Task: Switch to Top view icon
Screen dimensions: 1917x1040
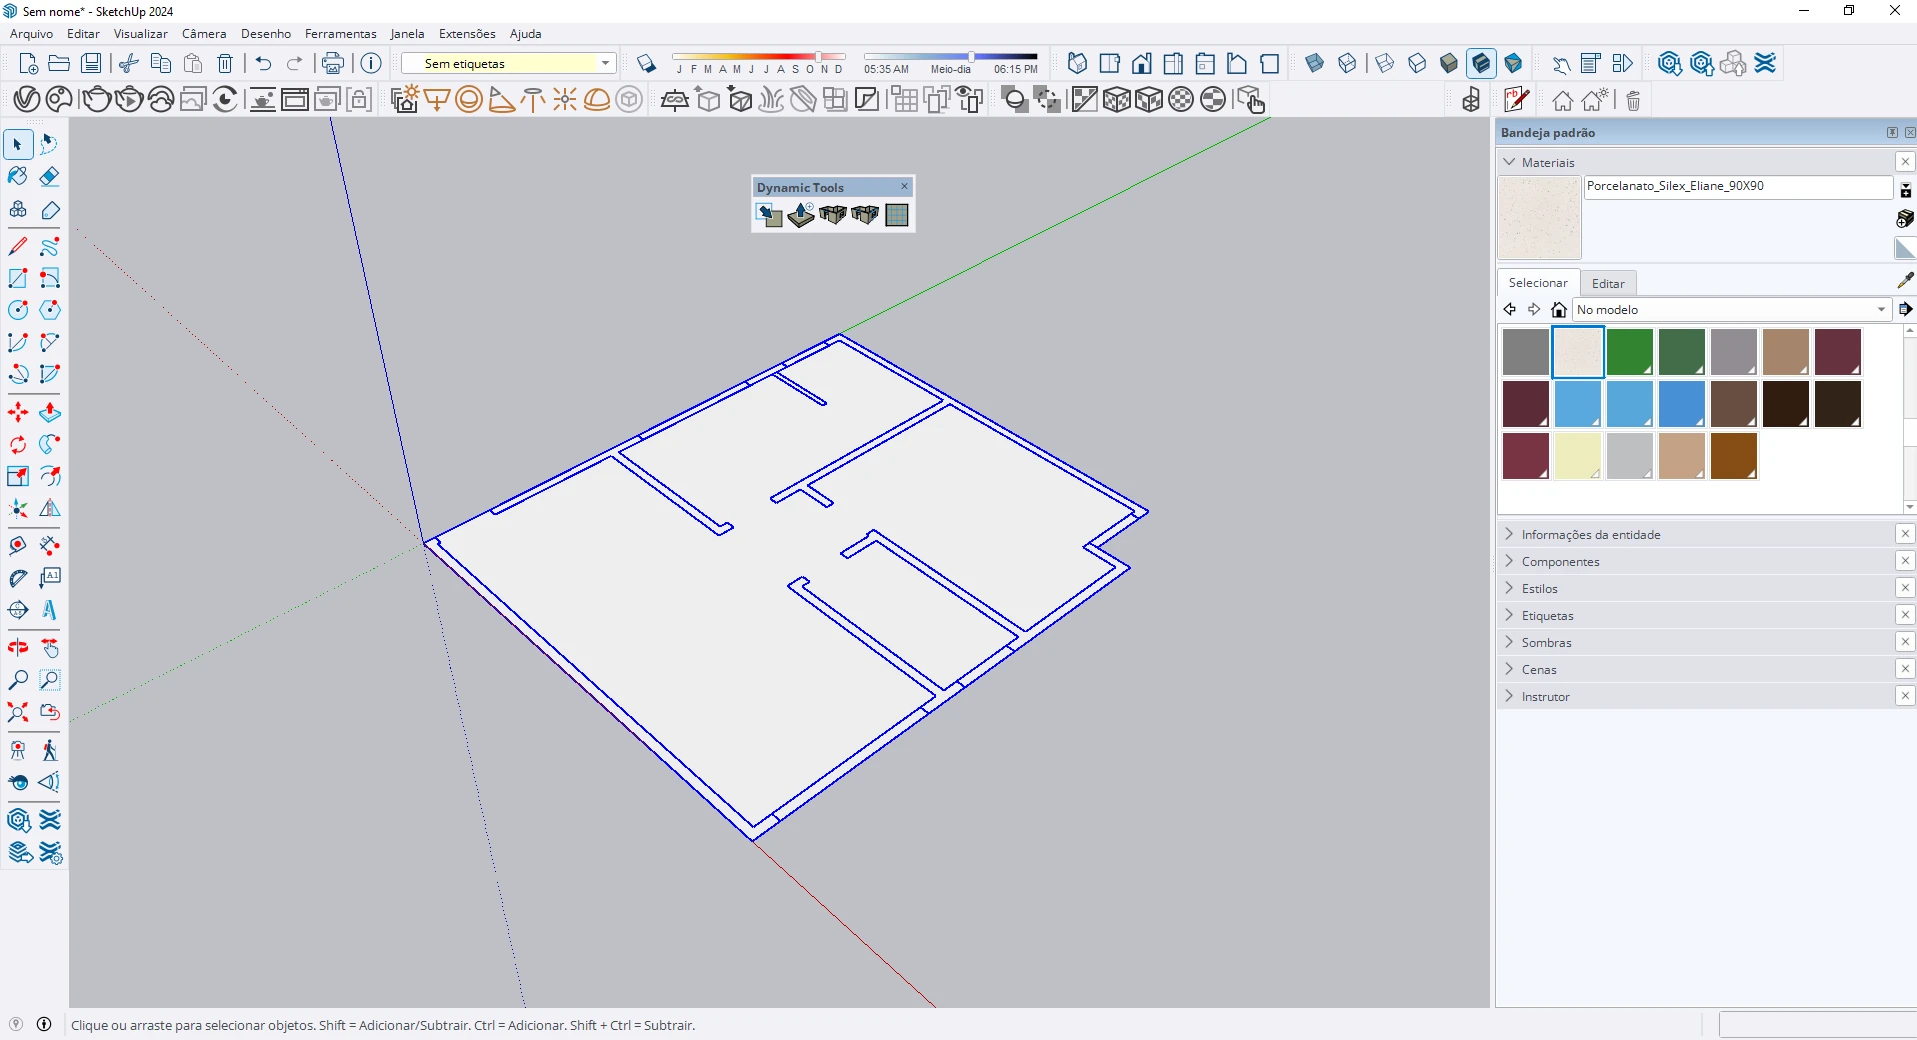Action: tap(1109, 64)
